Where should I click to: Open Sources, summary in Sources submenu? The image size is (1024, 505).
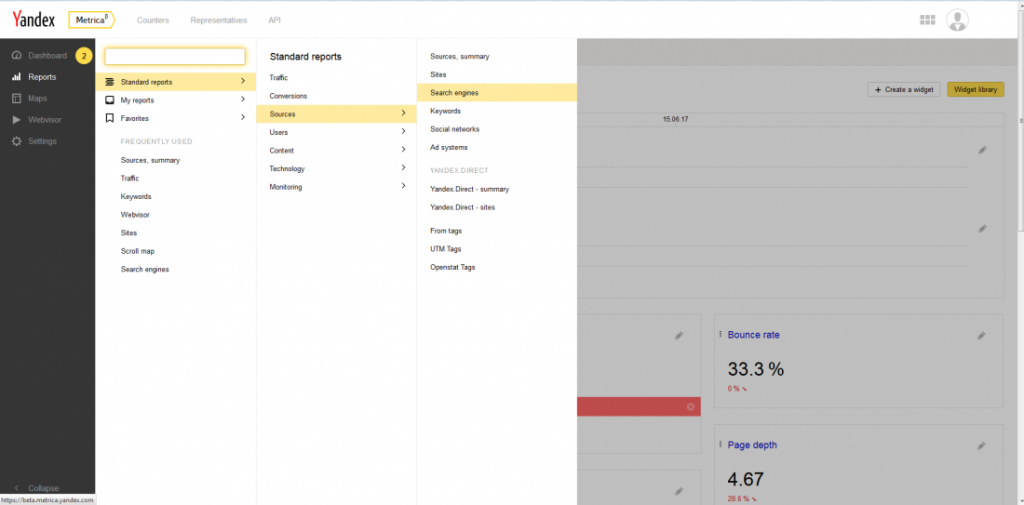pyautogui.click(x=460, y=57)
